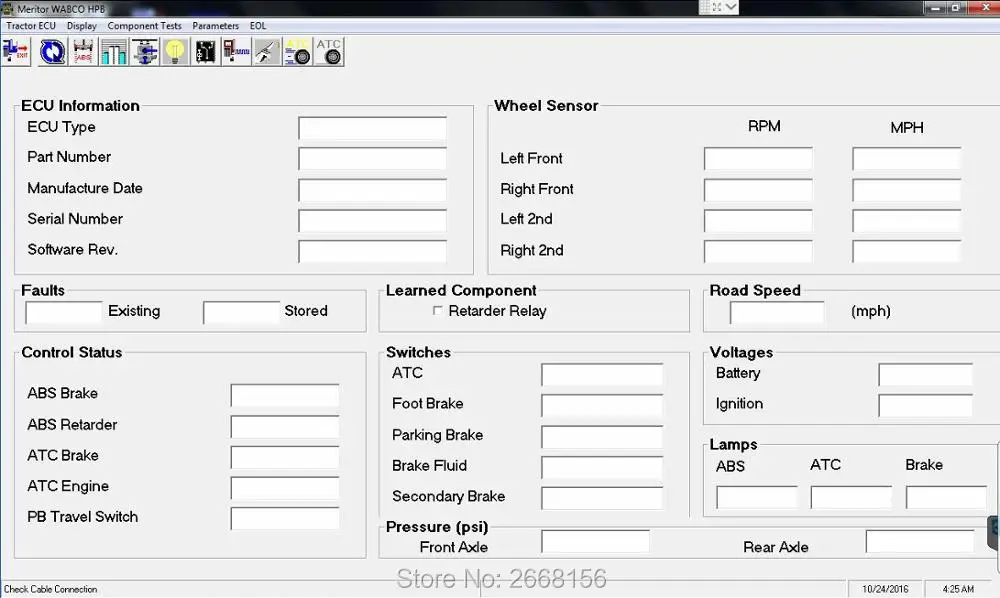Click the 4:25 AM time in status bar

tap(959, 589)
